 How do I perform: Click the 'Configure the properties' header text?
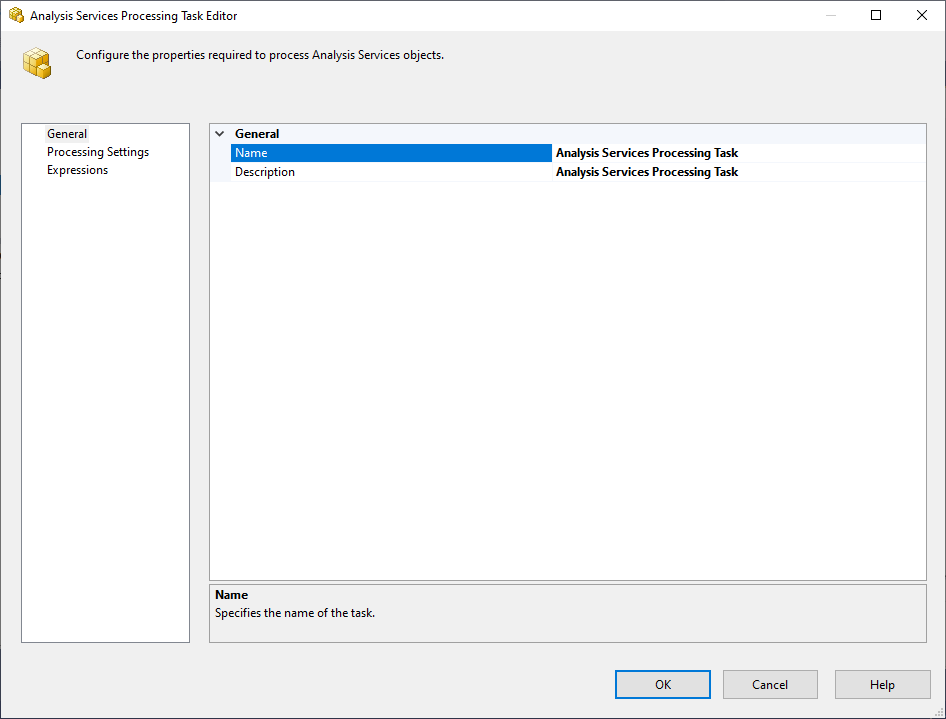260,55
